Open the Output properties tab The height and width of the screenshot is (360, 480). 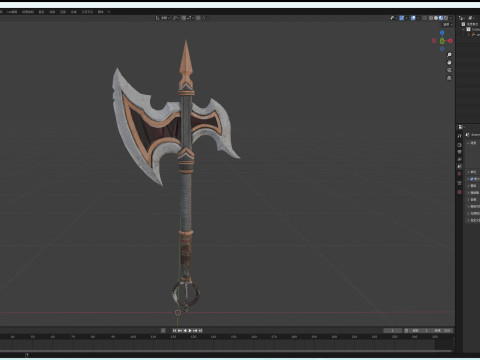point(459,152)
